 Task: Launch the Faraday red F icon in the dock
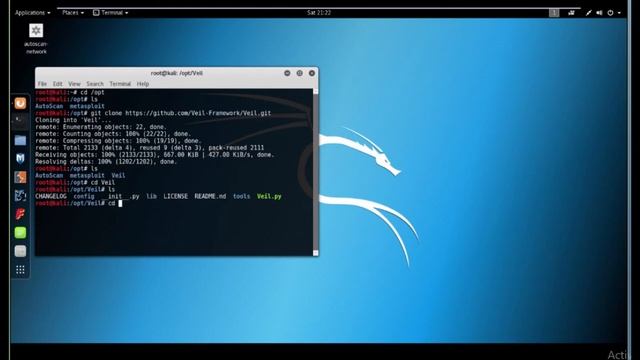coord(20,214)
